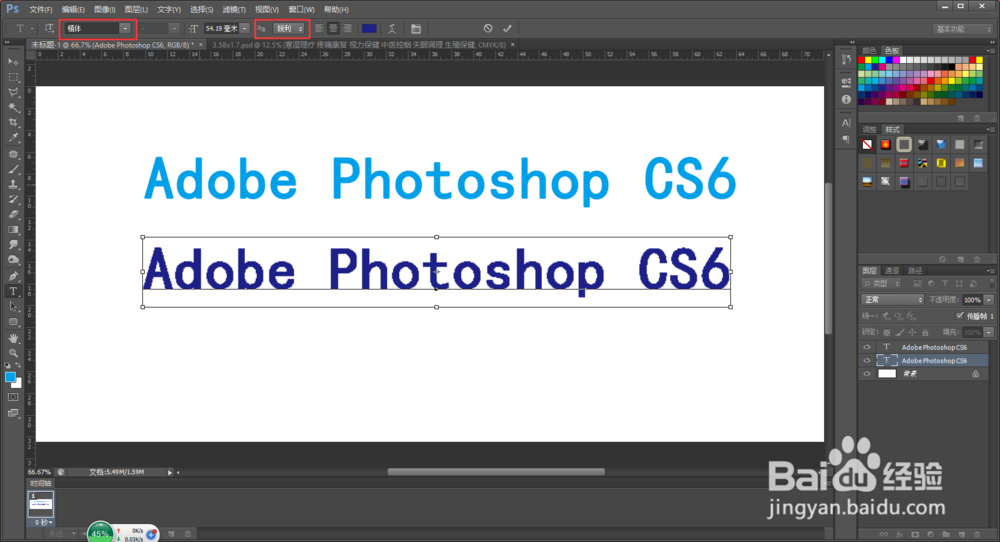Open the 基本功能 workspace dropdown
The height and width of the screenshot is (542, 1000).
click(x=963, y=29)
